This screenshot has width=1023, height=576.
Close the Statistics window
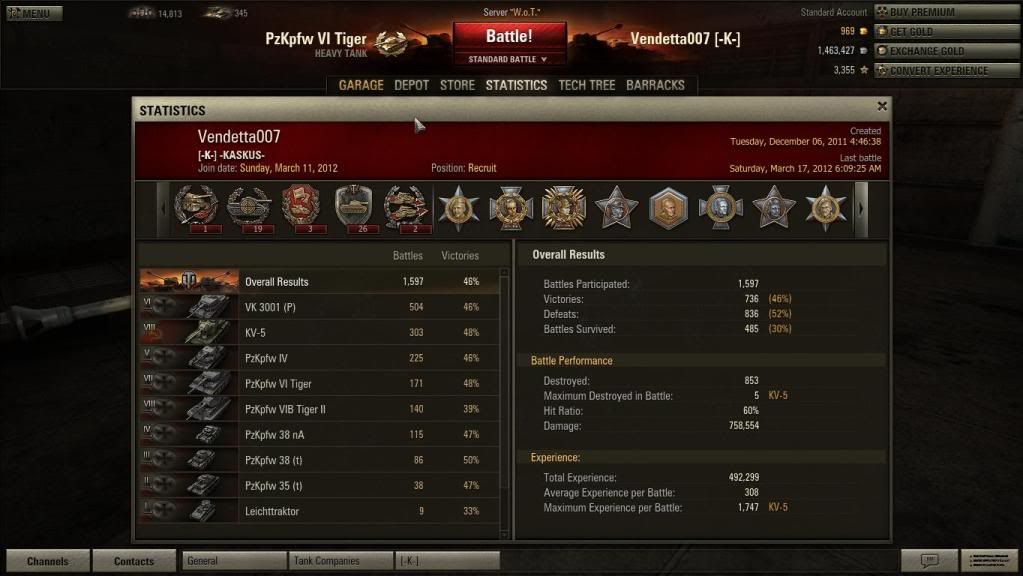tap(882, 106)
